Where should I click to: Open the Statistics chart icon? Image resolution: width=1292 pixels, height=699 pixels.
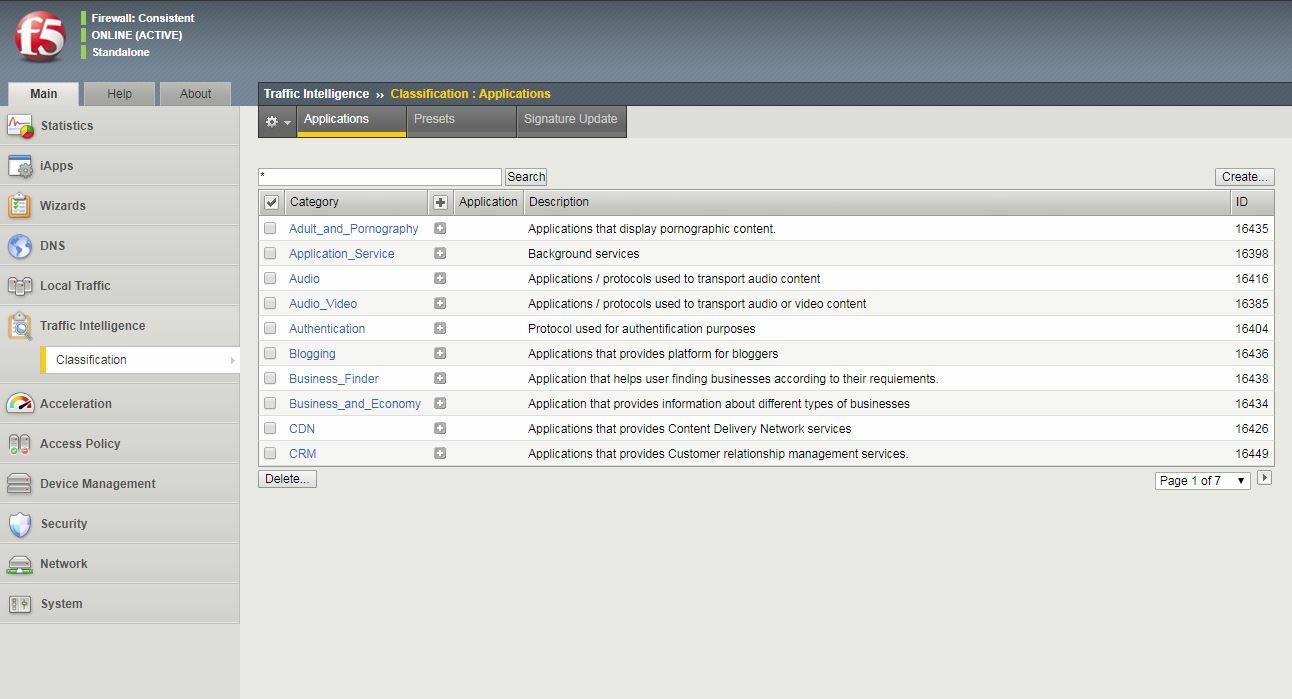(20, 126)
